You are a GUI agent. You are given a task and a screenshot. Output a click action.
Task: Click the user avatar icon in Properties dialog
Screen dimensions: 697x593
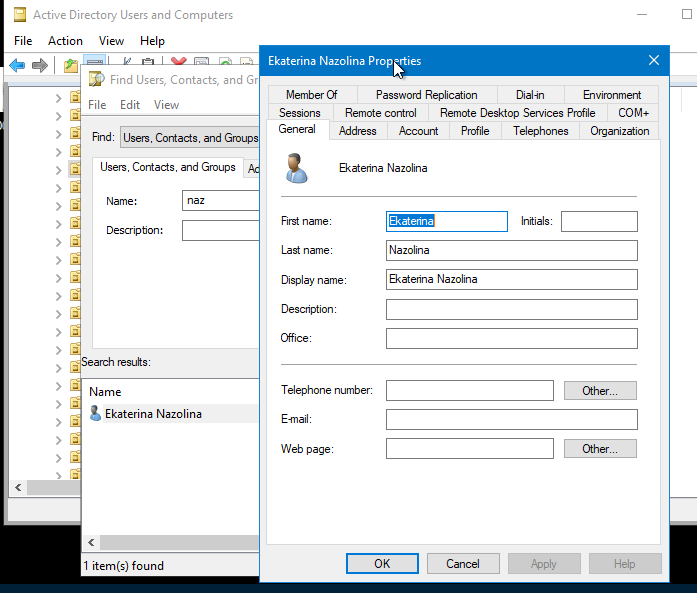tap(296, 168)
